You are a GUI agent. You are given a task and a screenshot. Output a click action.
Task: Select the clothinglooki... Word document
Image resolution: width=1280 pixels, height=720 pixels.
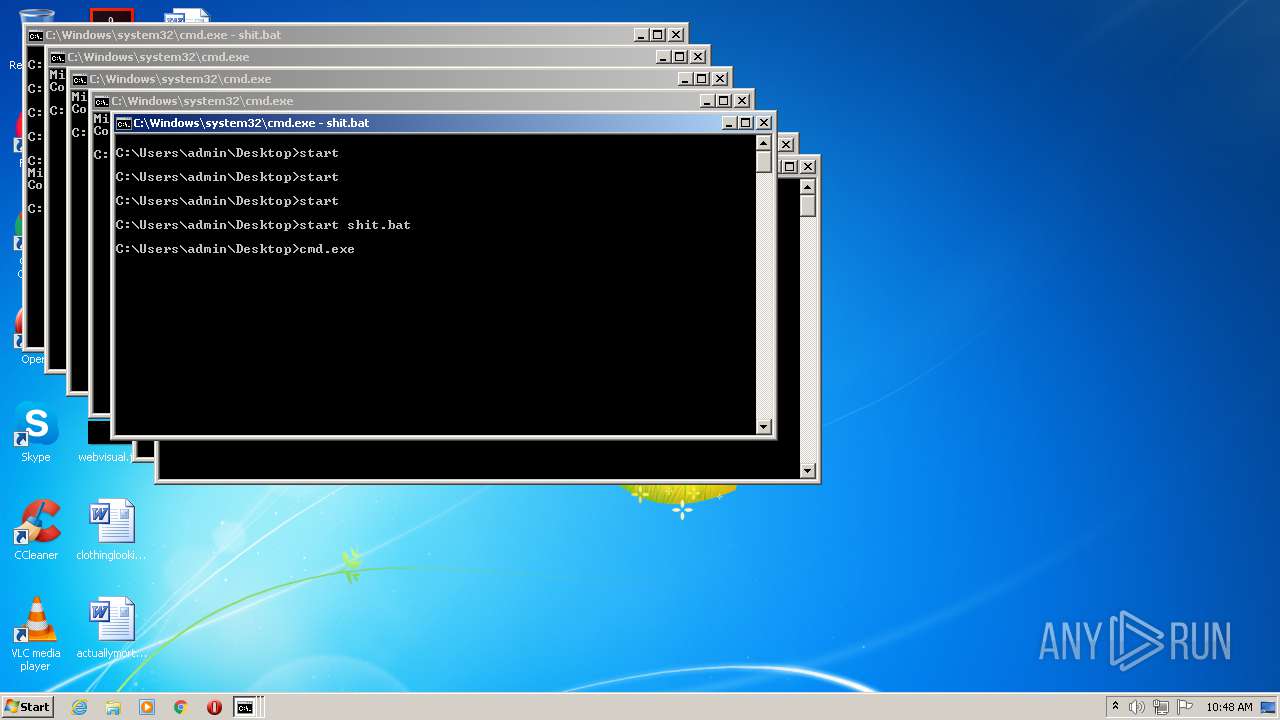111,530
